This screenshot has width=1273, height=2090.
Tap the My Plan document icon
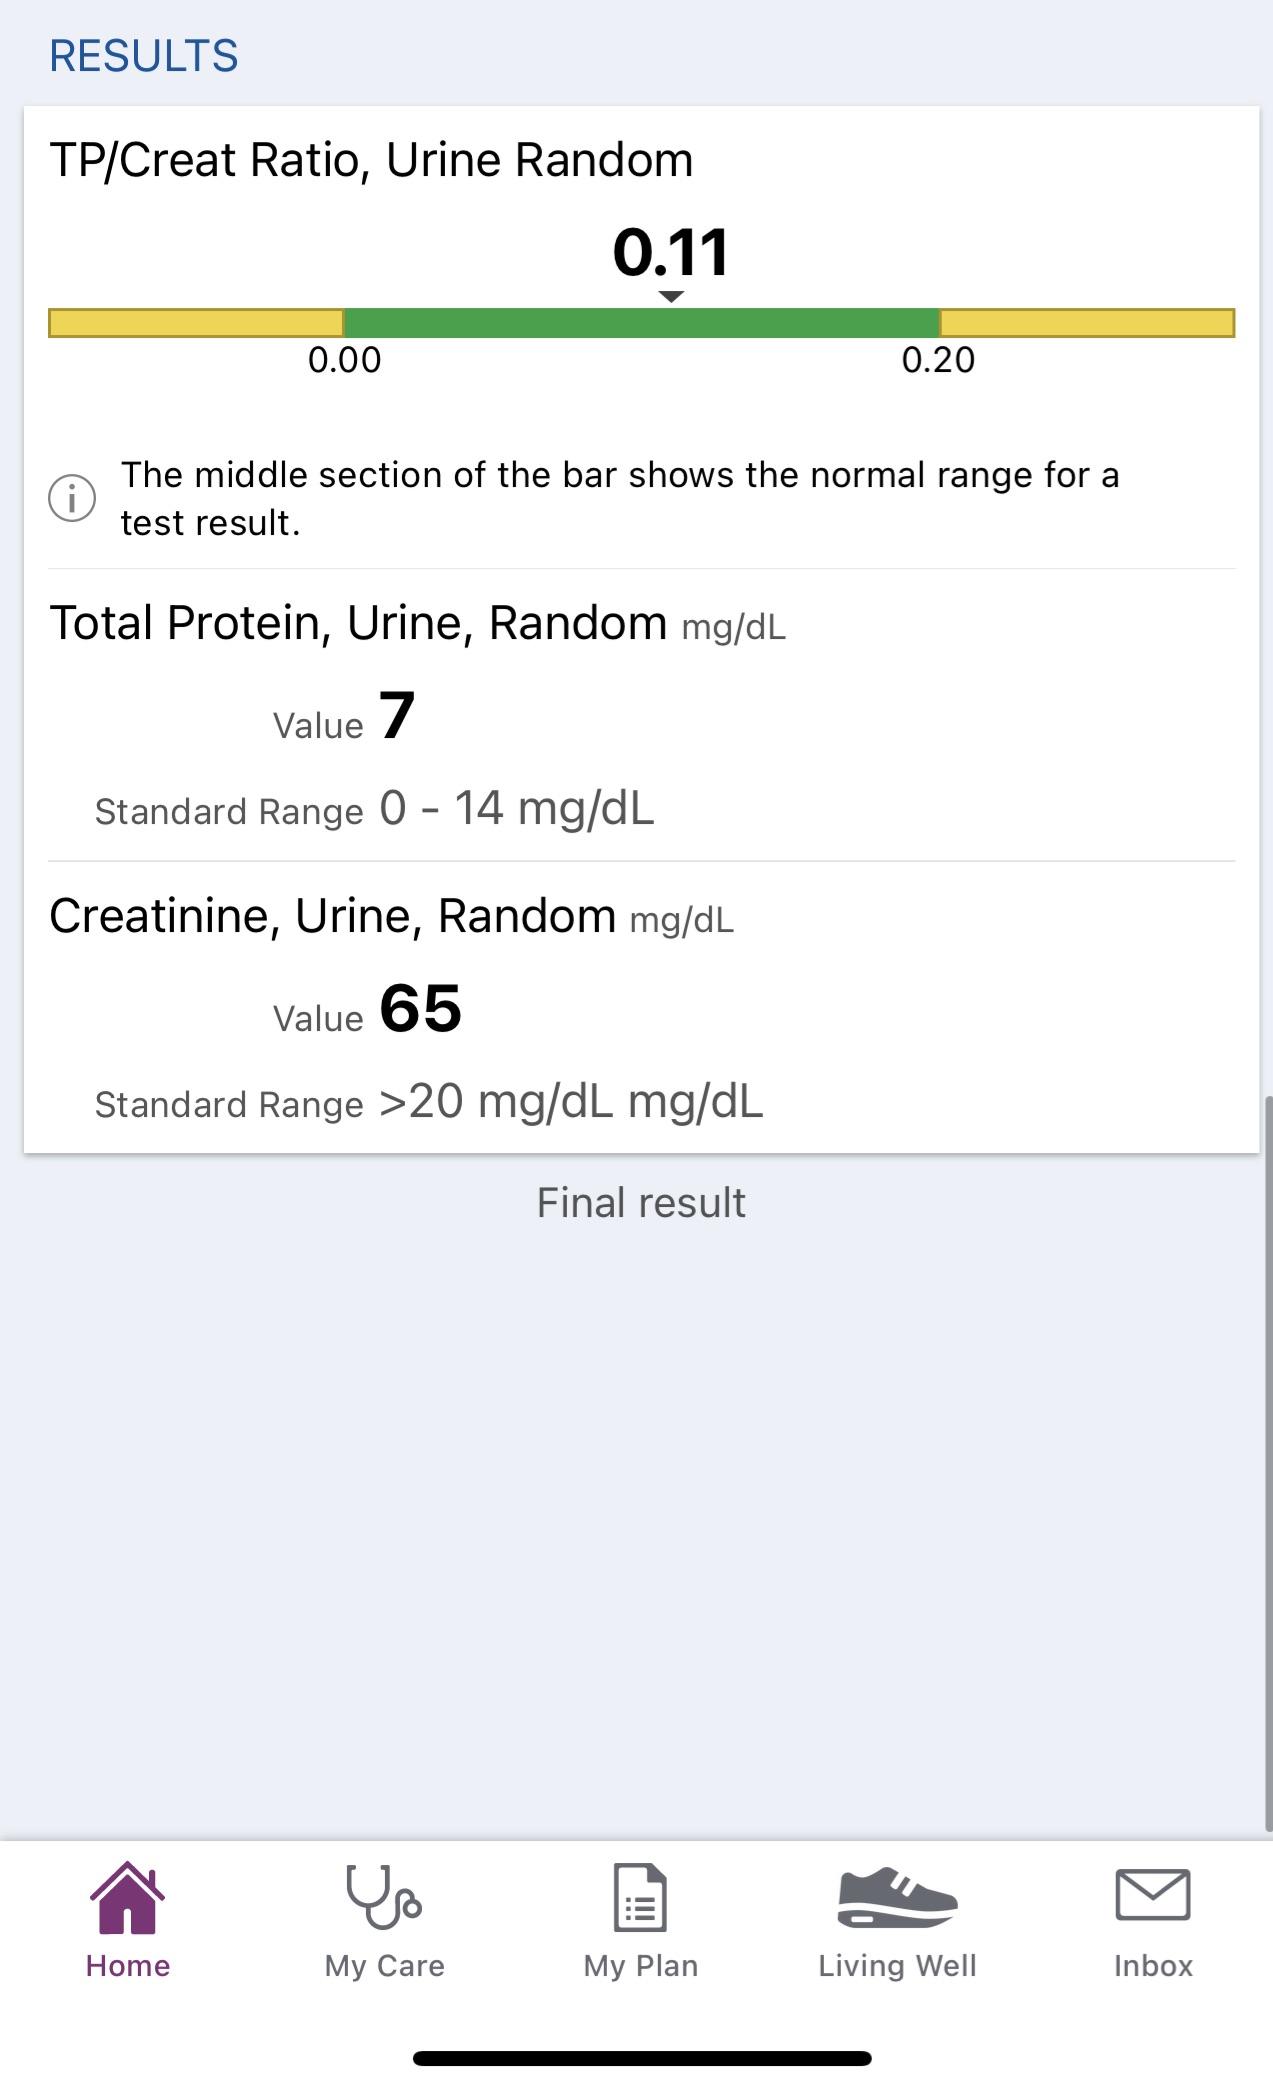(640, 1897)
